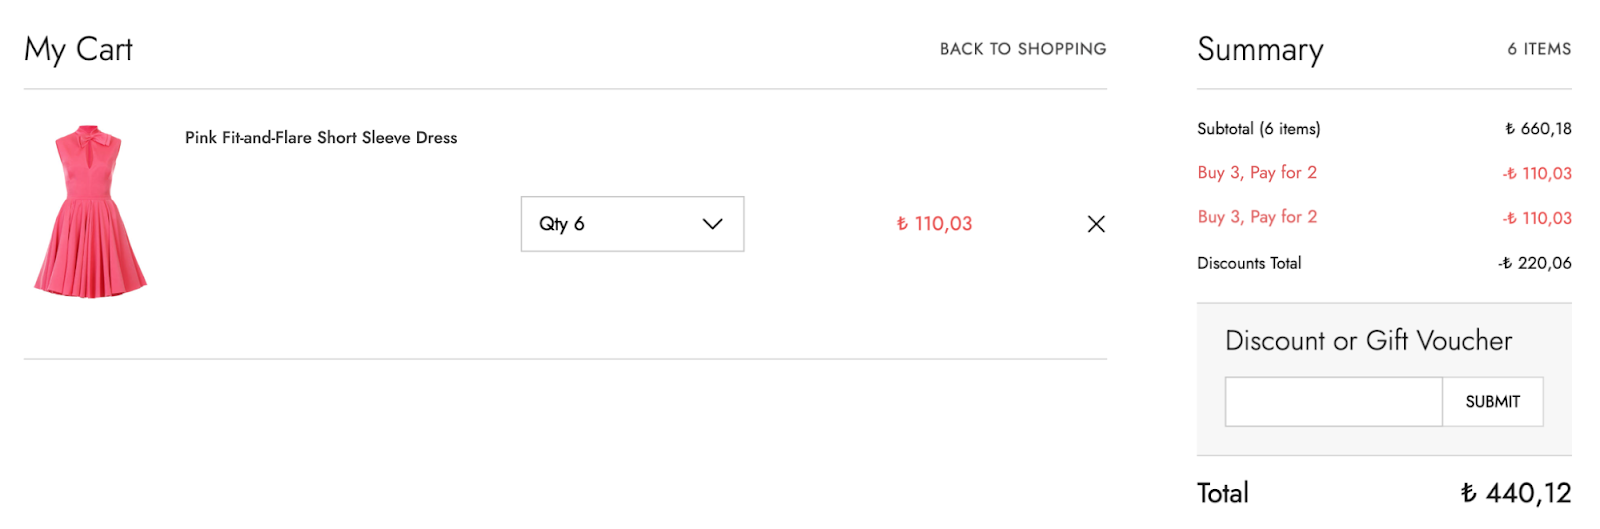Image resolution: width=1600 pixels, height=529 pixels.
Task: Open the Pink Fit-and-Flare Short Sleeve Dress title
Action: tap(321, 138)
